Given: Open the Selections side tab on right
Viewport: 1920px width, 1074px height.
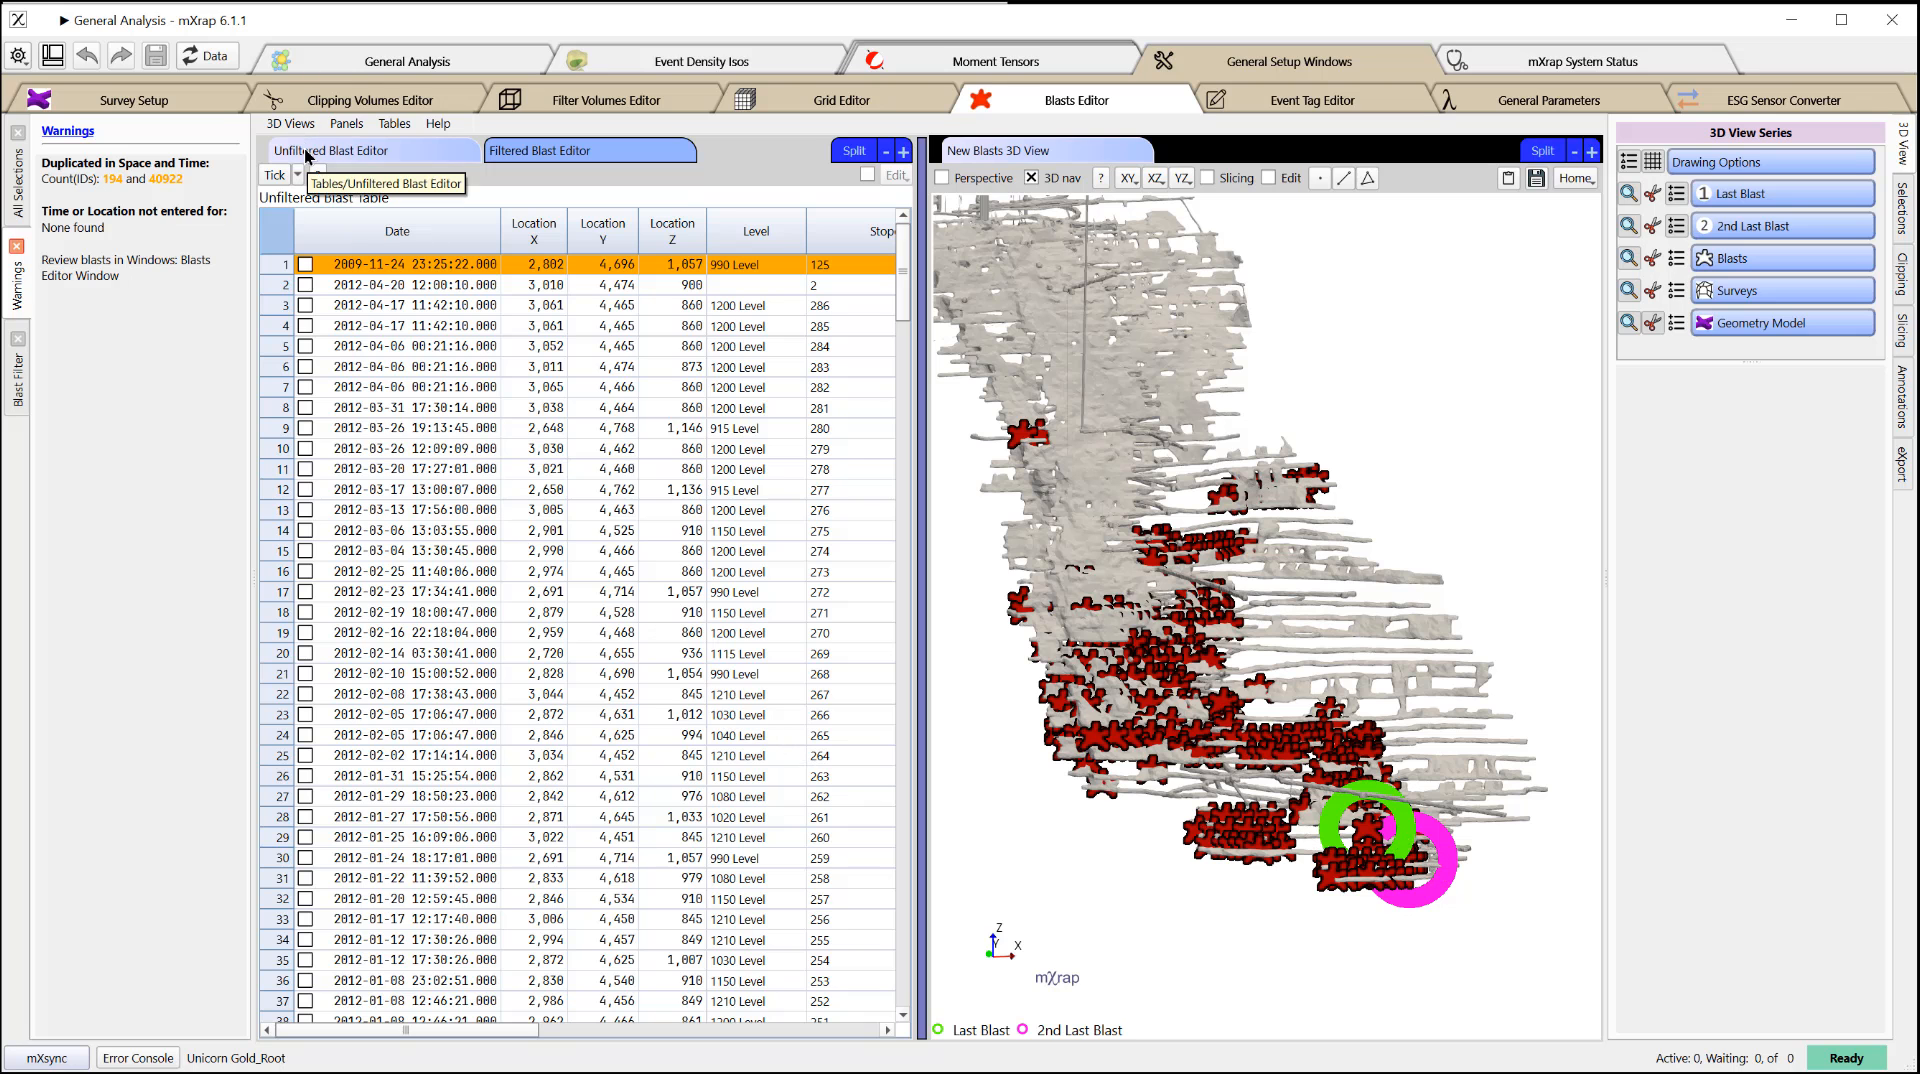Looking at the screenshot, I should (1902, 208).
